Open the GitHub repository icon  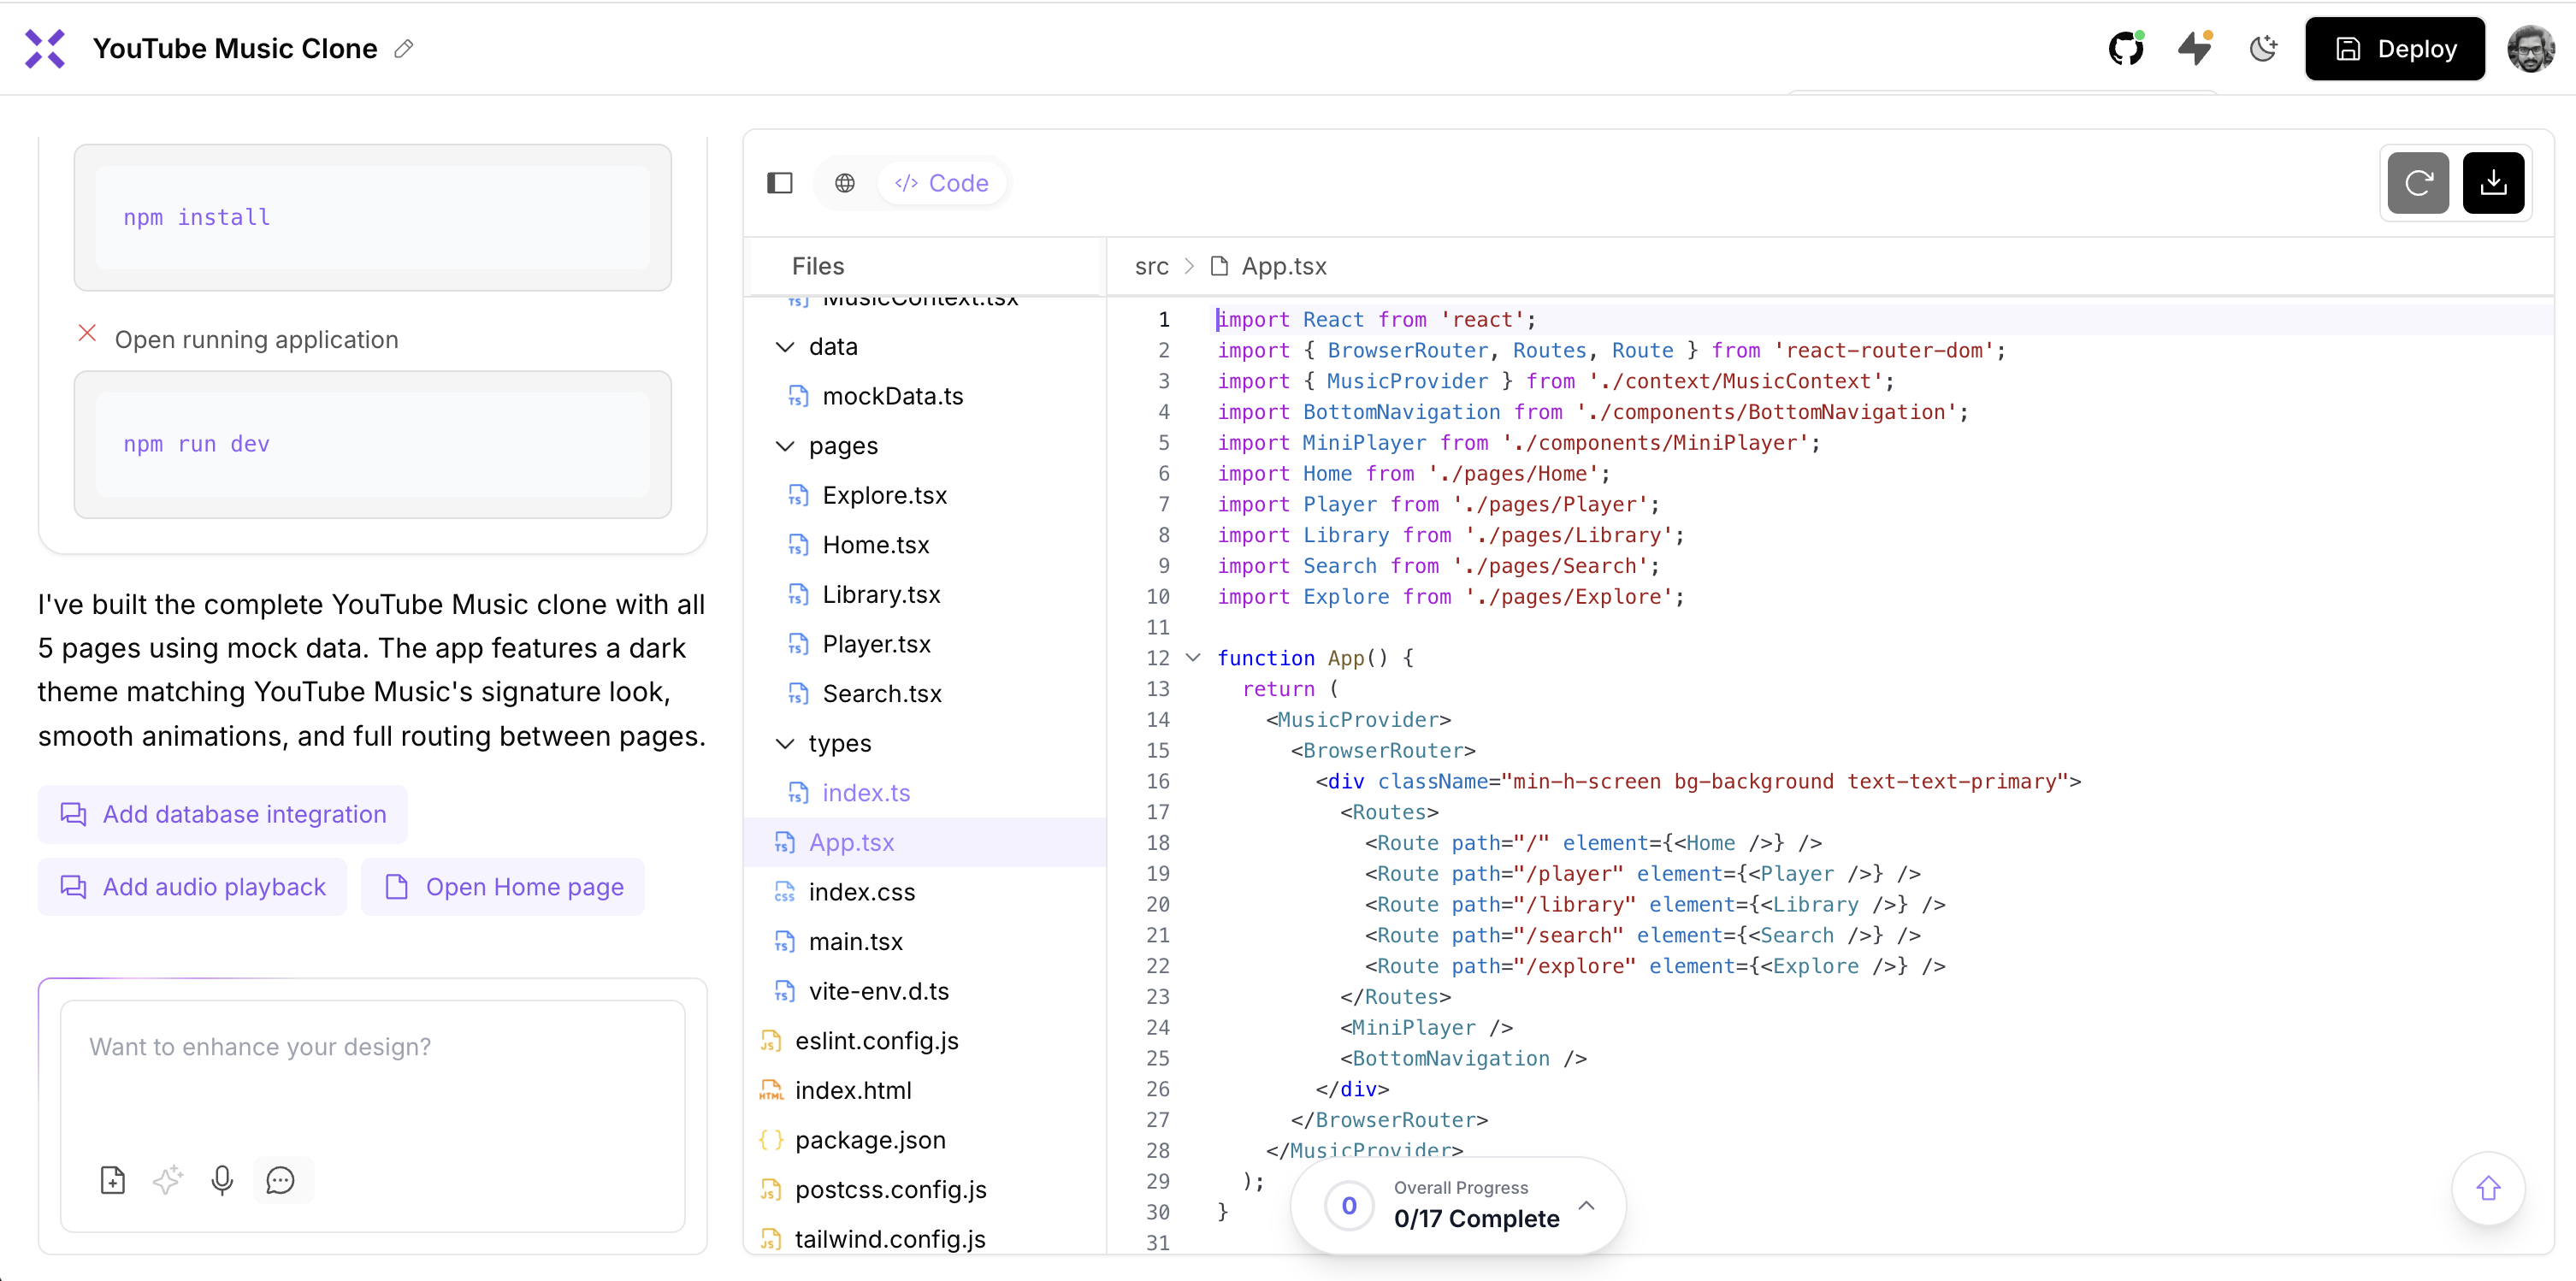point(2126,48)
